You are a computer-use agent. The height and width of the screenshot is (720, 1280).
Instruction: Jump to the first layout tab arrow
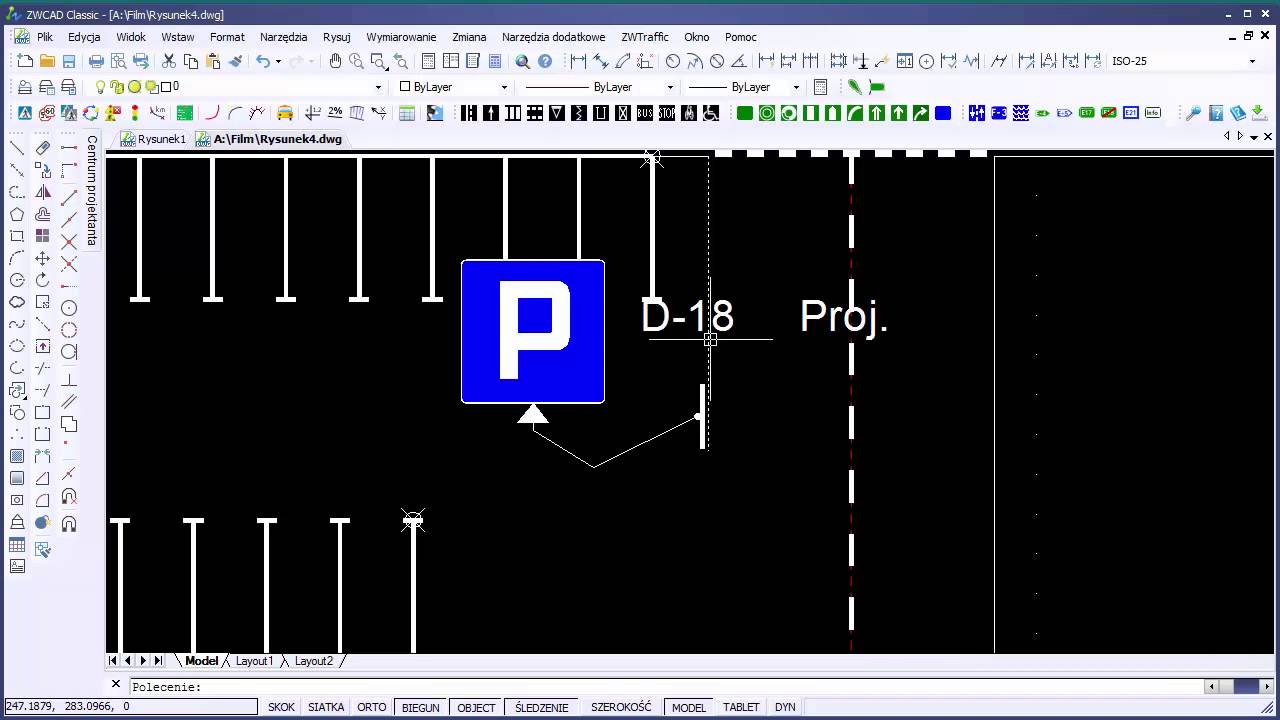pos(113,661)
